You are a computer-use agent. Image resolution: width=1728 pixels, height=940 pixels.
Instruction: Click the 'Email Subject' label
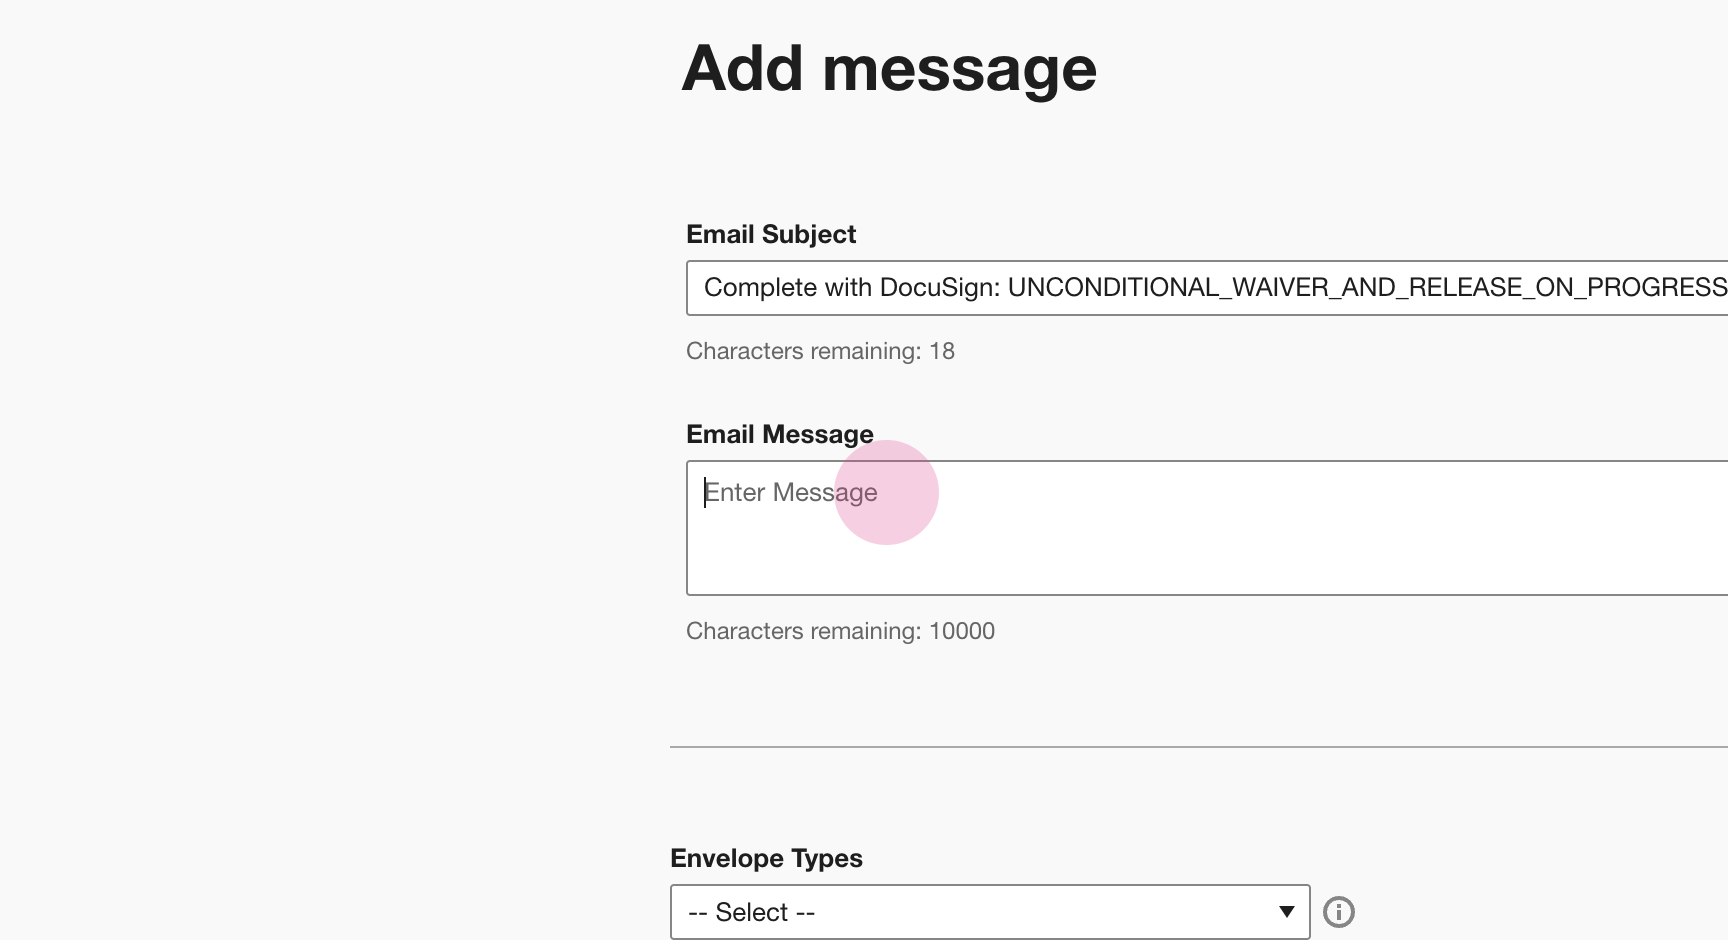[771, 234]
